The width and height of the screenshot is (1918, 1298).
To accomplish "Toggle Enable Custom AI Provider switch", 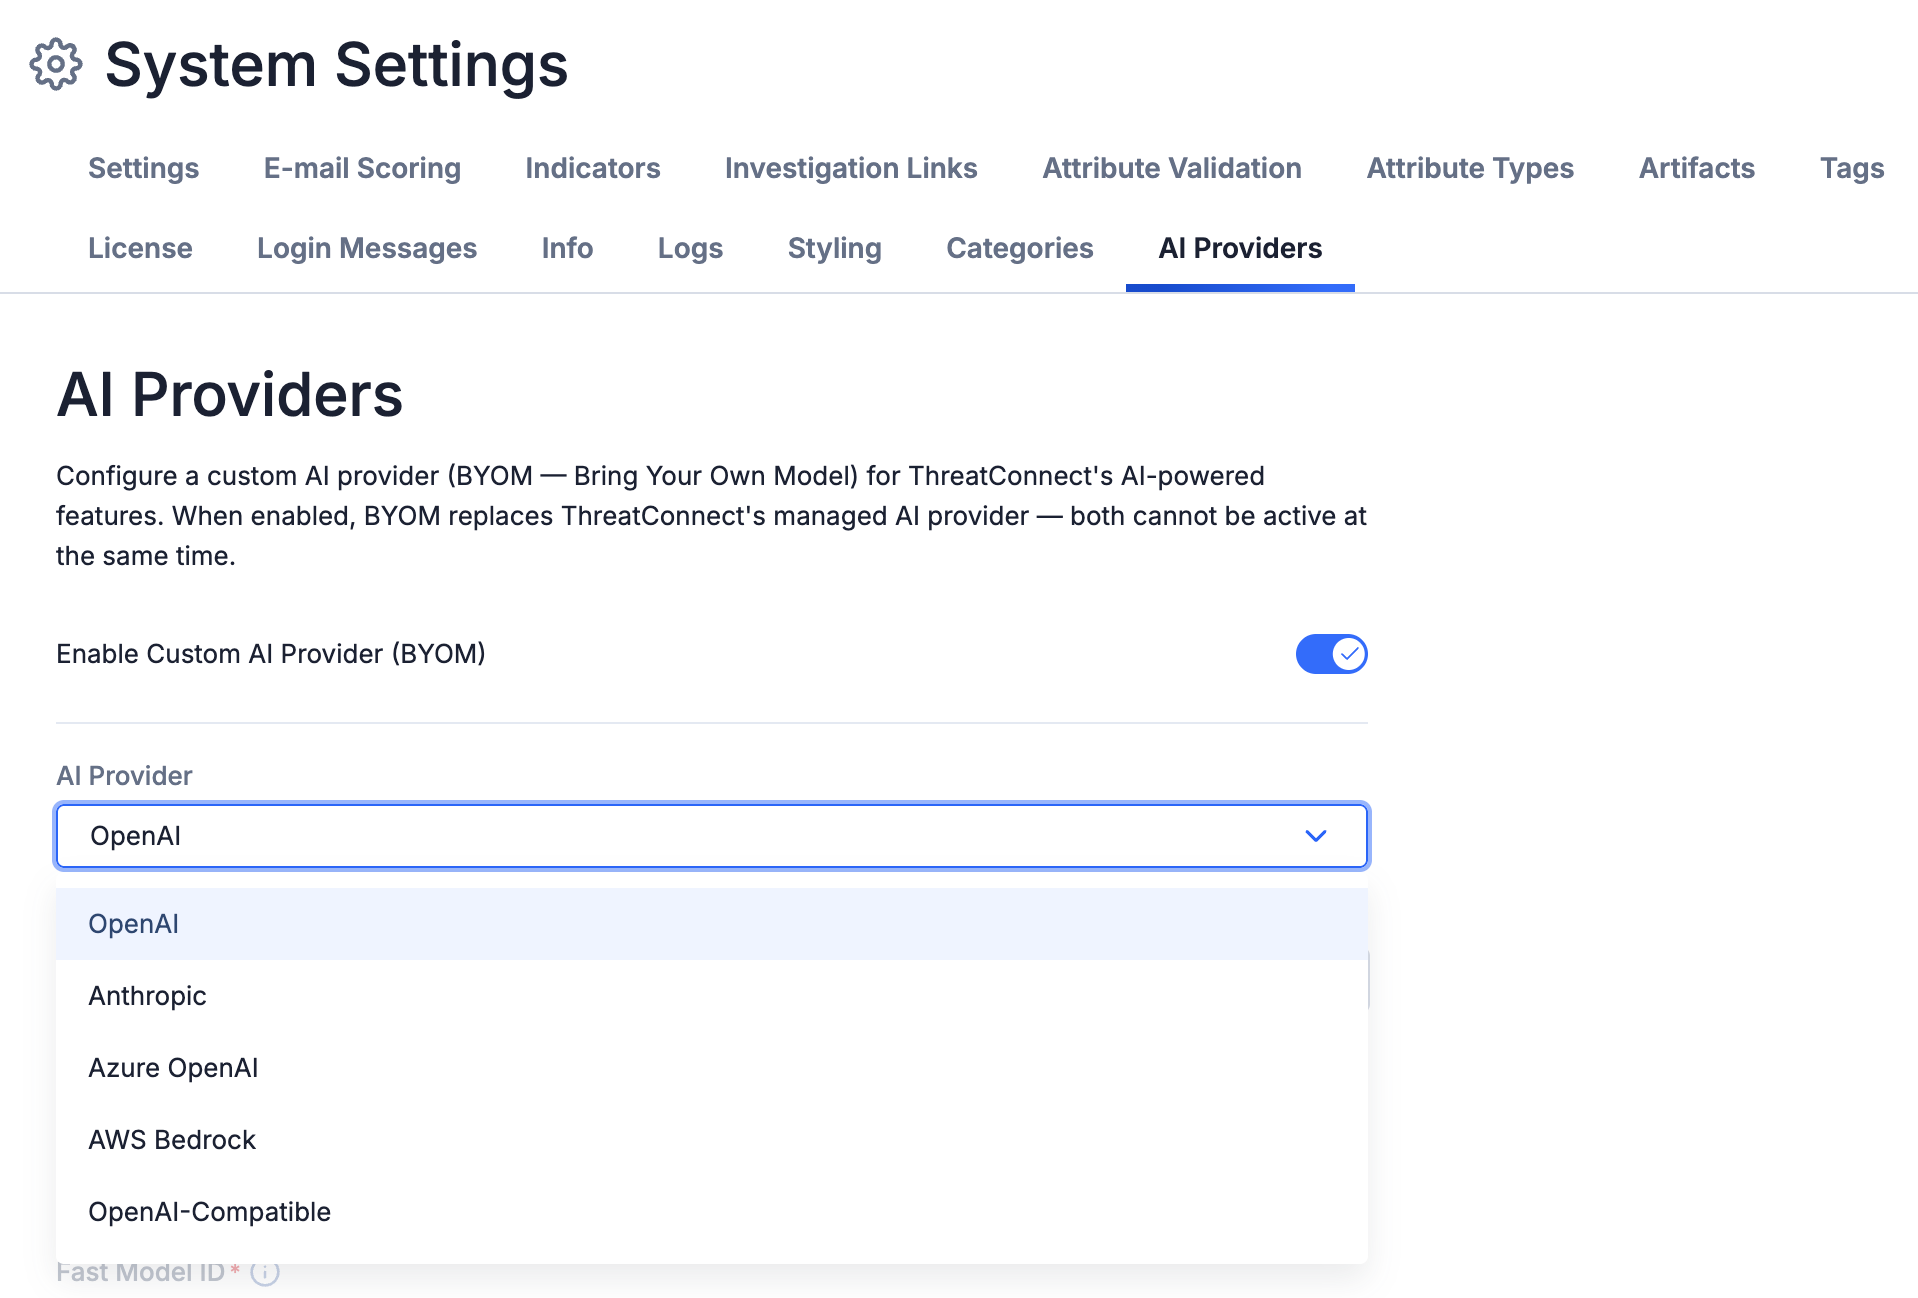I will point(1331,654).
